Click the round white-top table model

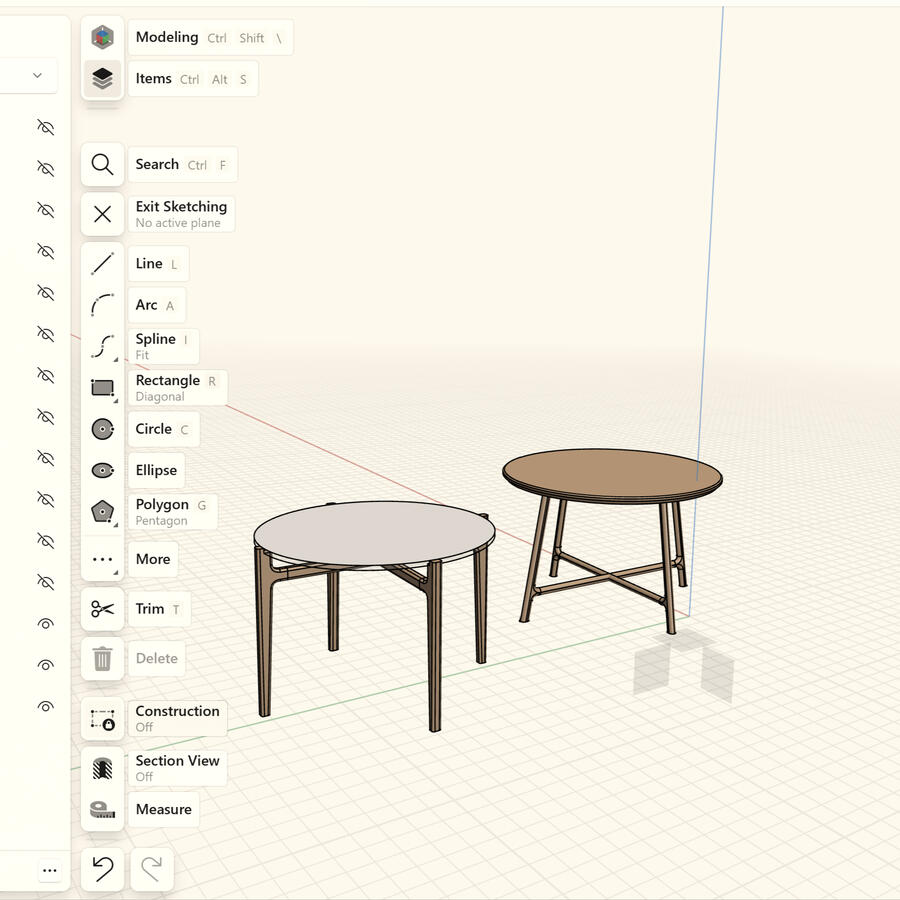pyautogui.click(x=373, y=535)
